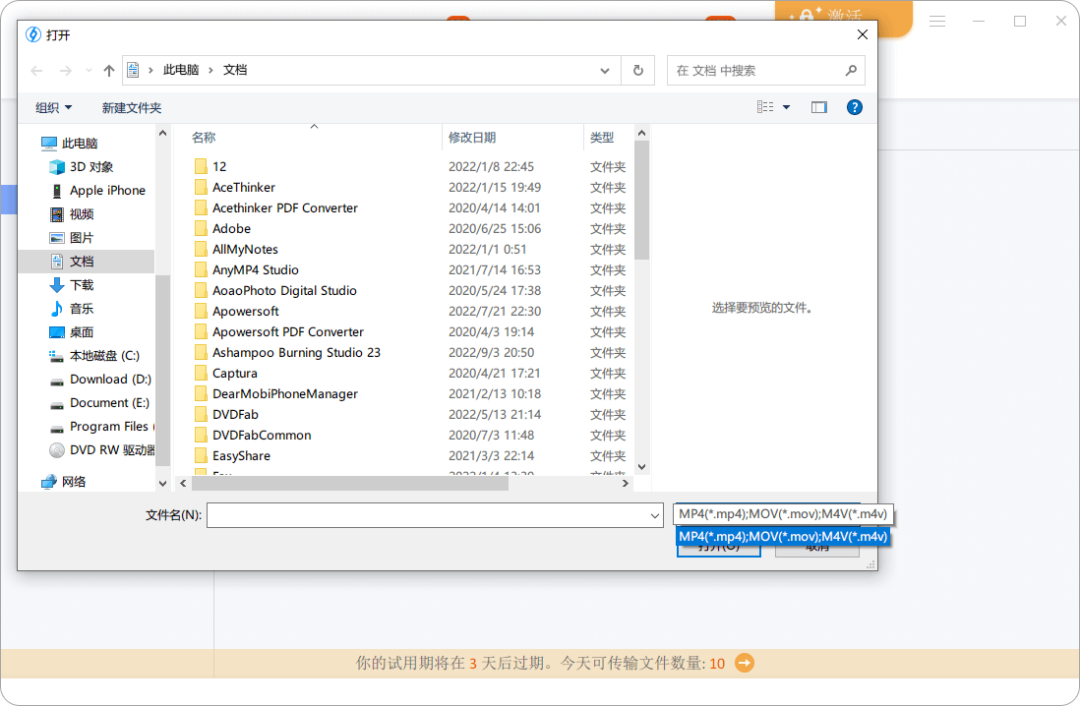Open the hamburger menu in title bar
The height and width of the screenshot is (706, 1080).
tap(937, 20)
